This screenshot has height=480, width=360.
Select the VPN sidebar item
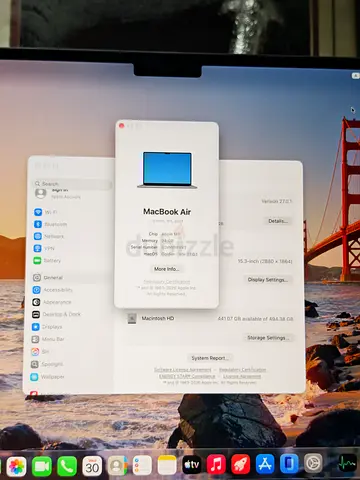[x=44, y=248]
